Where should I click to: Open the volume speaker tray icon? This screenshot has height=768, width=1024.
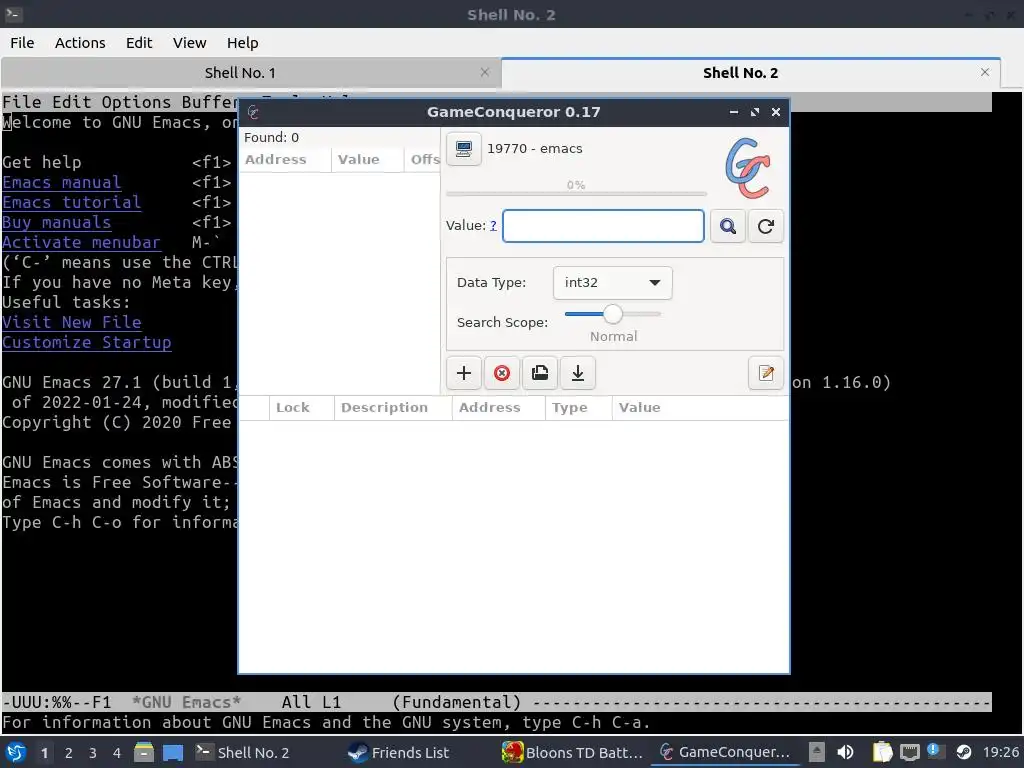click(845, 752)
